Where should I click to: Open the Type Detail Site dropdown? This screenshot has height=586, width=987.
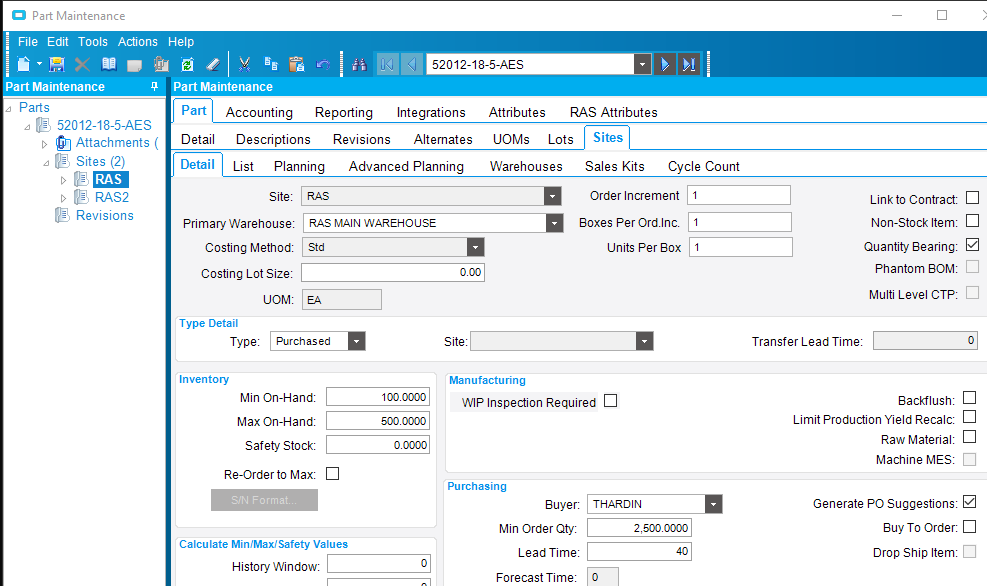(644, 341)
